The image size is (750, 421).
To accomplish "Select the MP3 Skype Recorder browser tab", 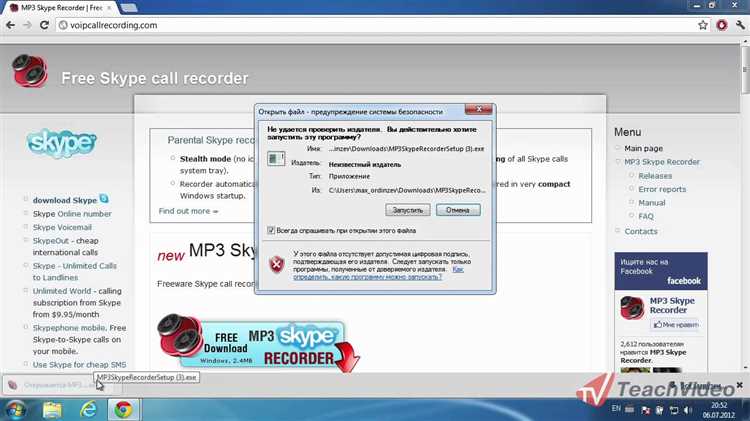I will coord(61,8).
